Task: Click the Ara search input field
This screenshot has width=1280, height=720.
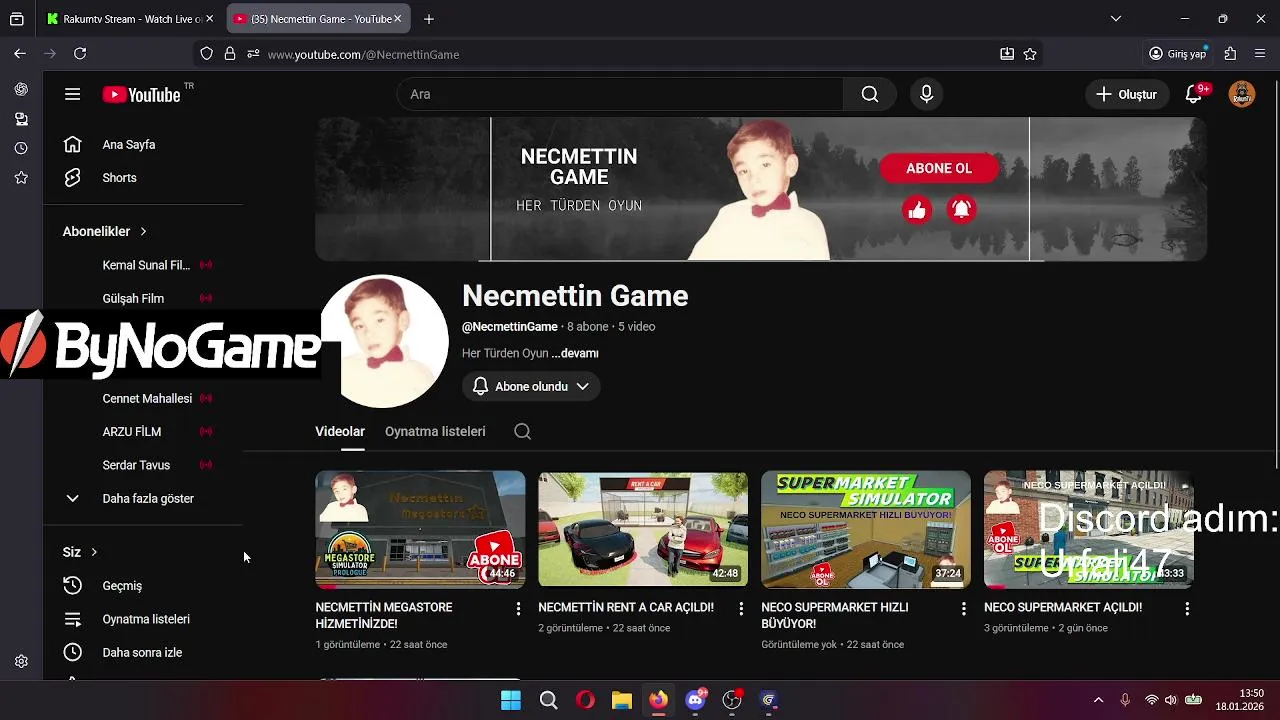Action: [x=620, y=94]
